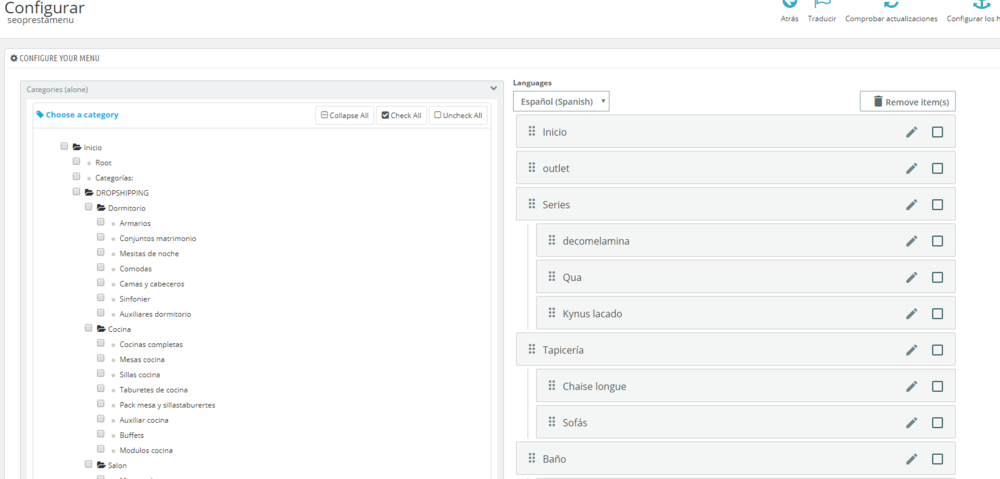Click the Uncheck All button
The height and width of the screenshot is (479, 1000).
[458, 115]
